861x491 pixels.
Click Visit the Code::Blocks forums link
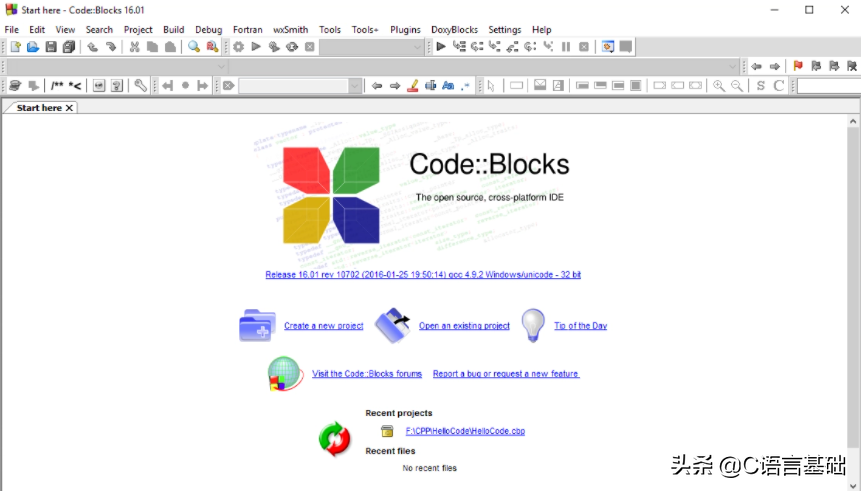[367, 373]
